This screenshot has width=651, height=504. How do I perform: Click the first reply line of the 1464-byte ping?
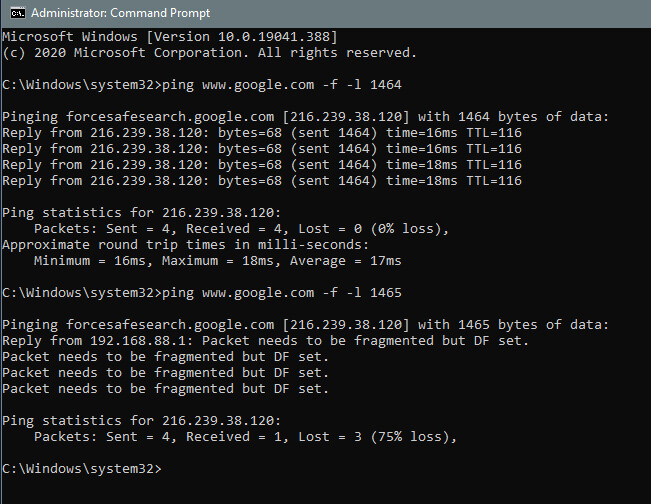262,132
